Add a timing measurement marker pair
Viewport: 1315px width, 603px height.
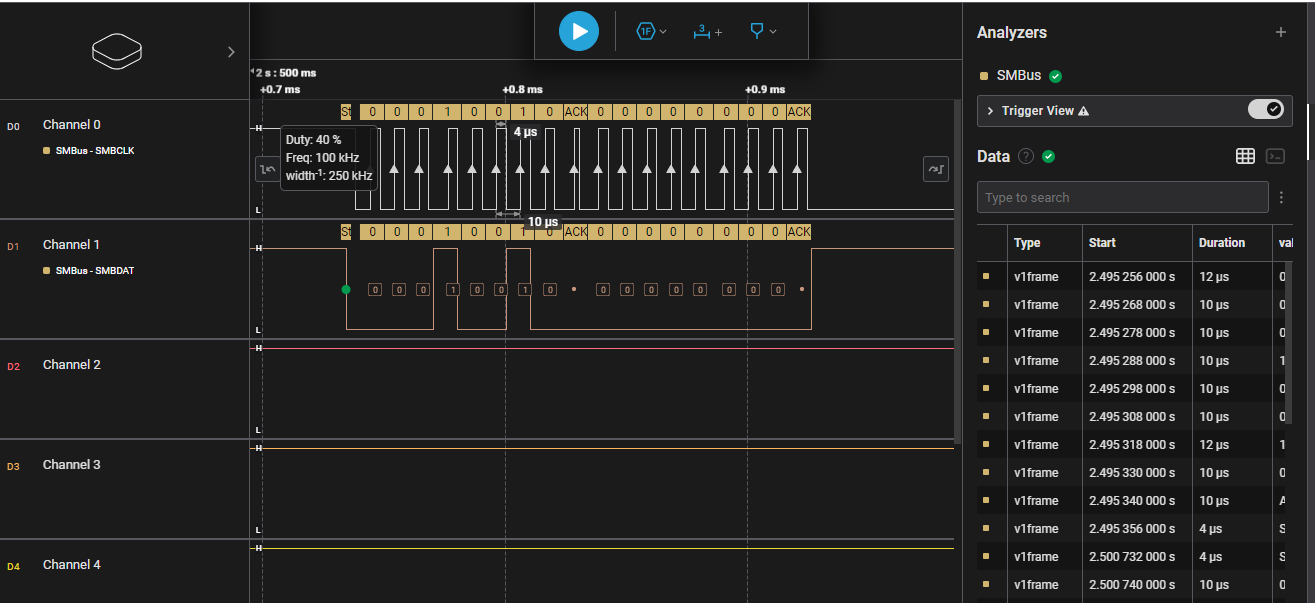coord(707,31)
